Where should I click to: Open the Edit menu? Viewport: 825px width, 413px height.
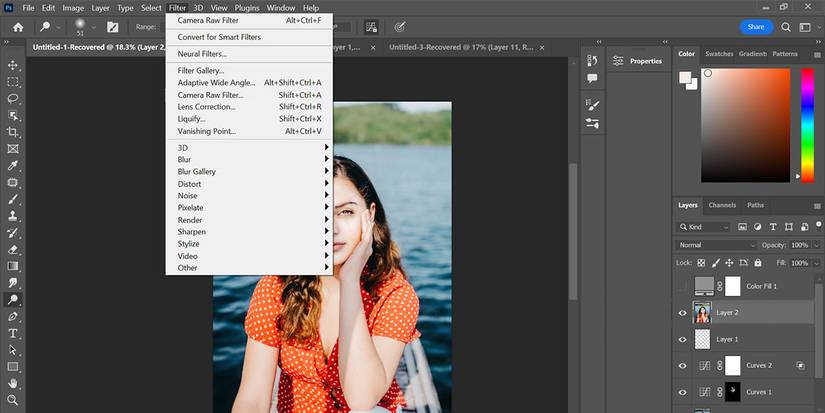click(48, 8)
